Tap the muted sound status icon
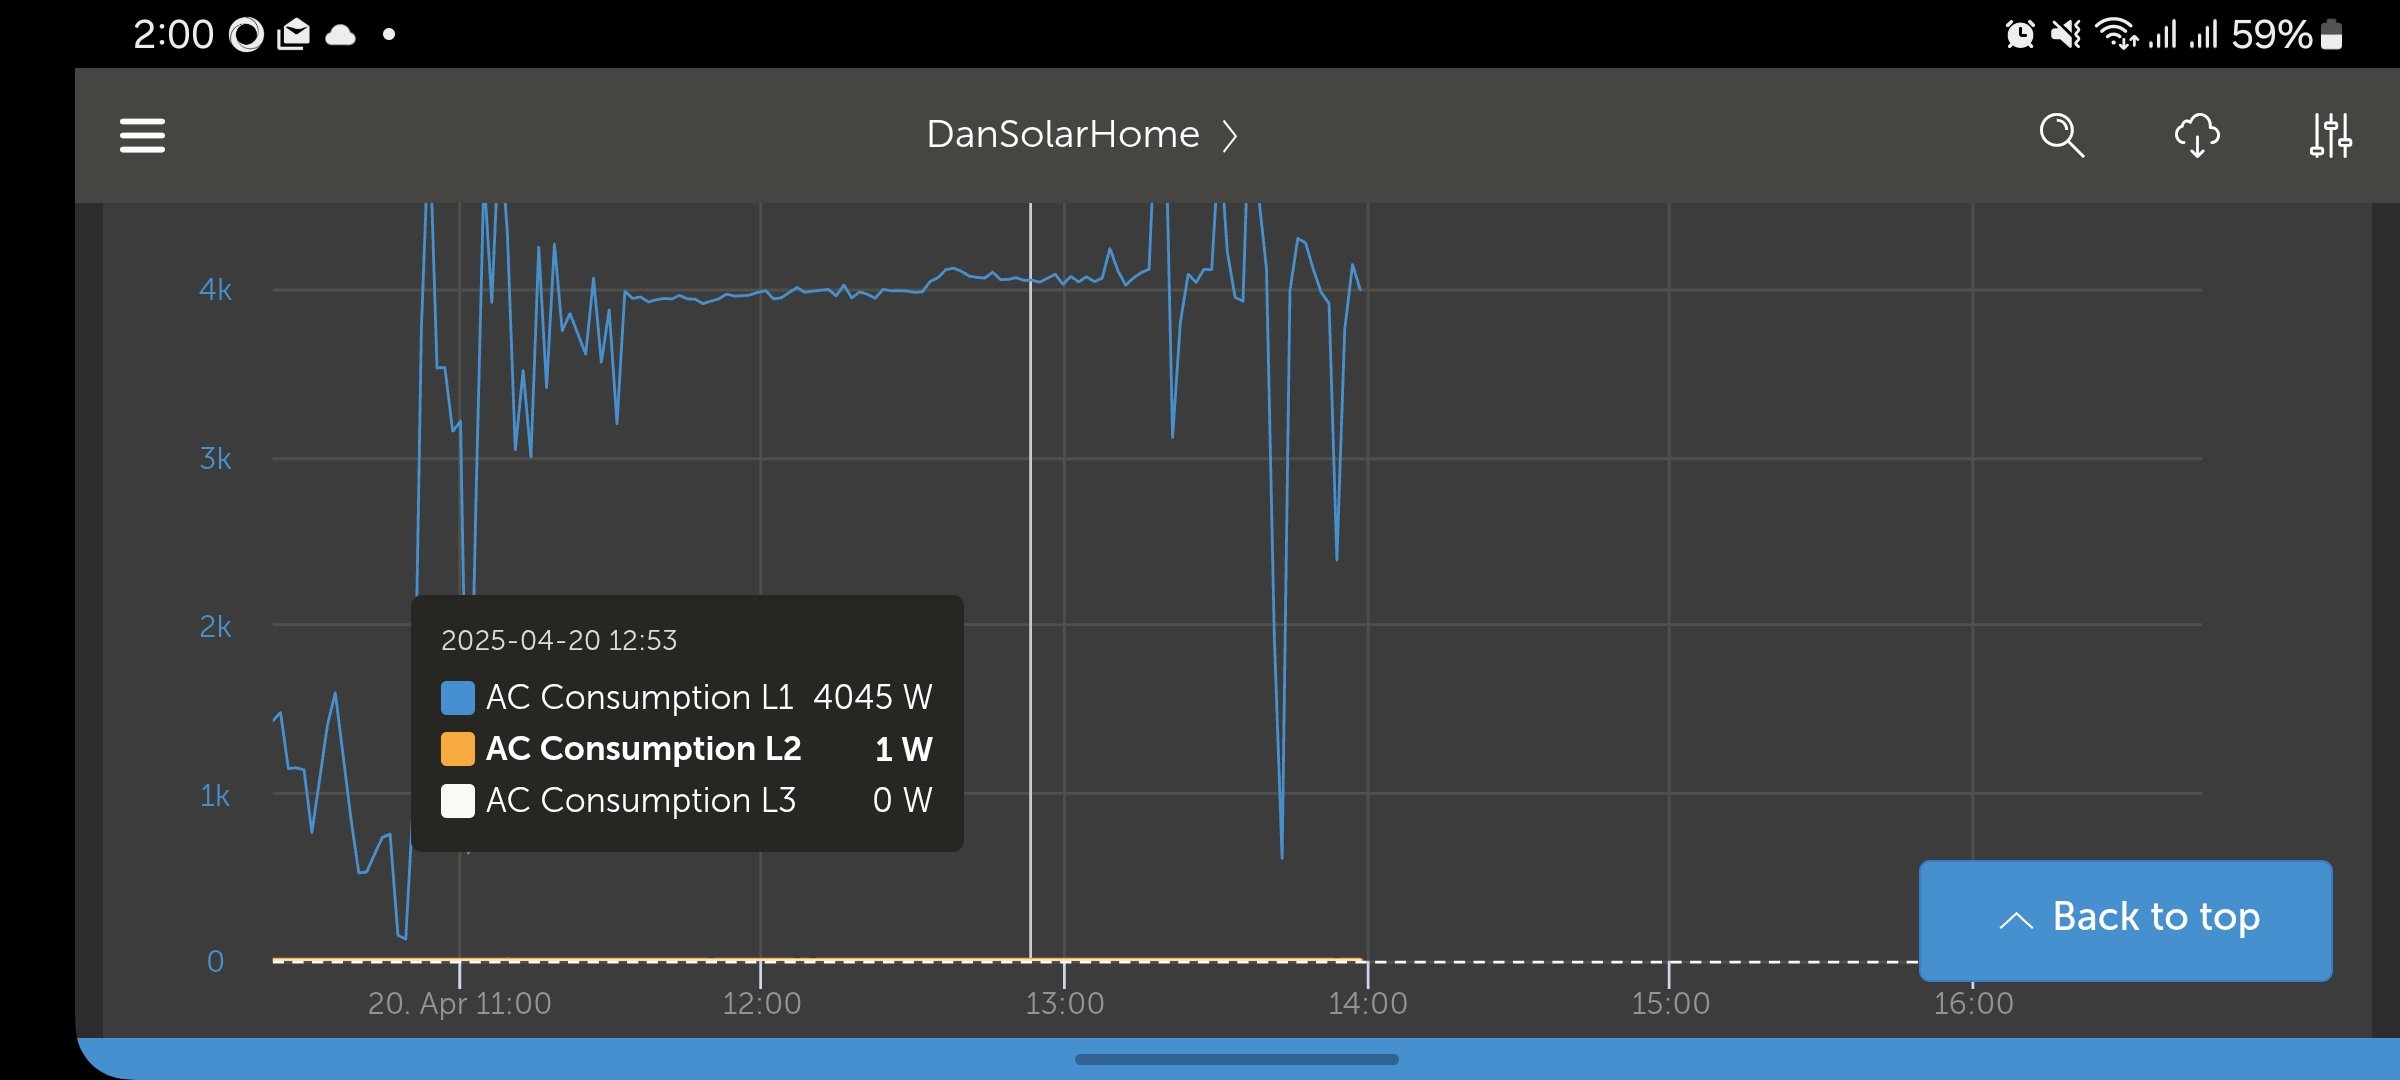 (2065, 35)
